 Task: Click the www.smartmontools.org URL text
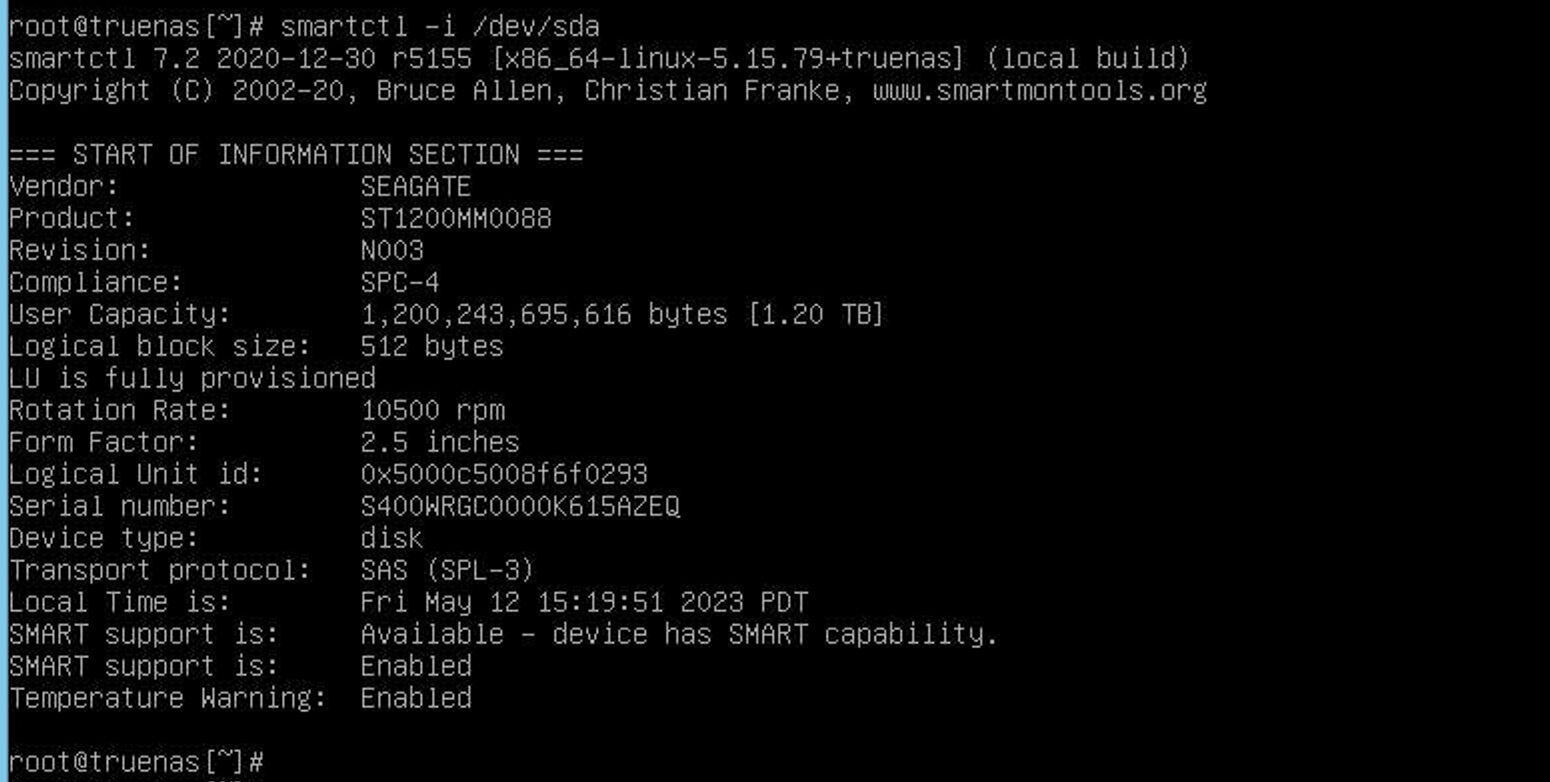(1039, 91)
